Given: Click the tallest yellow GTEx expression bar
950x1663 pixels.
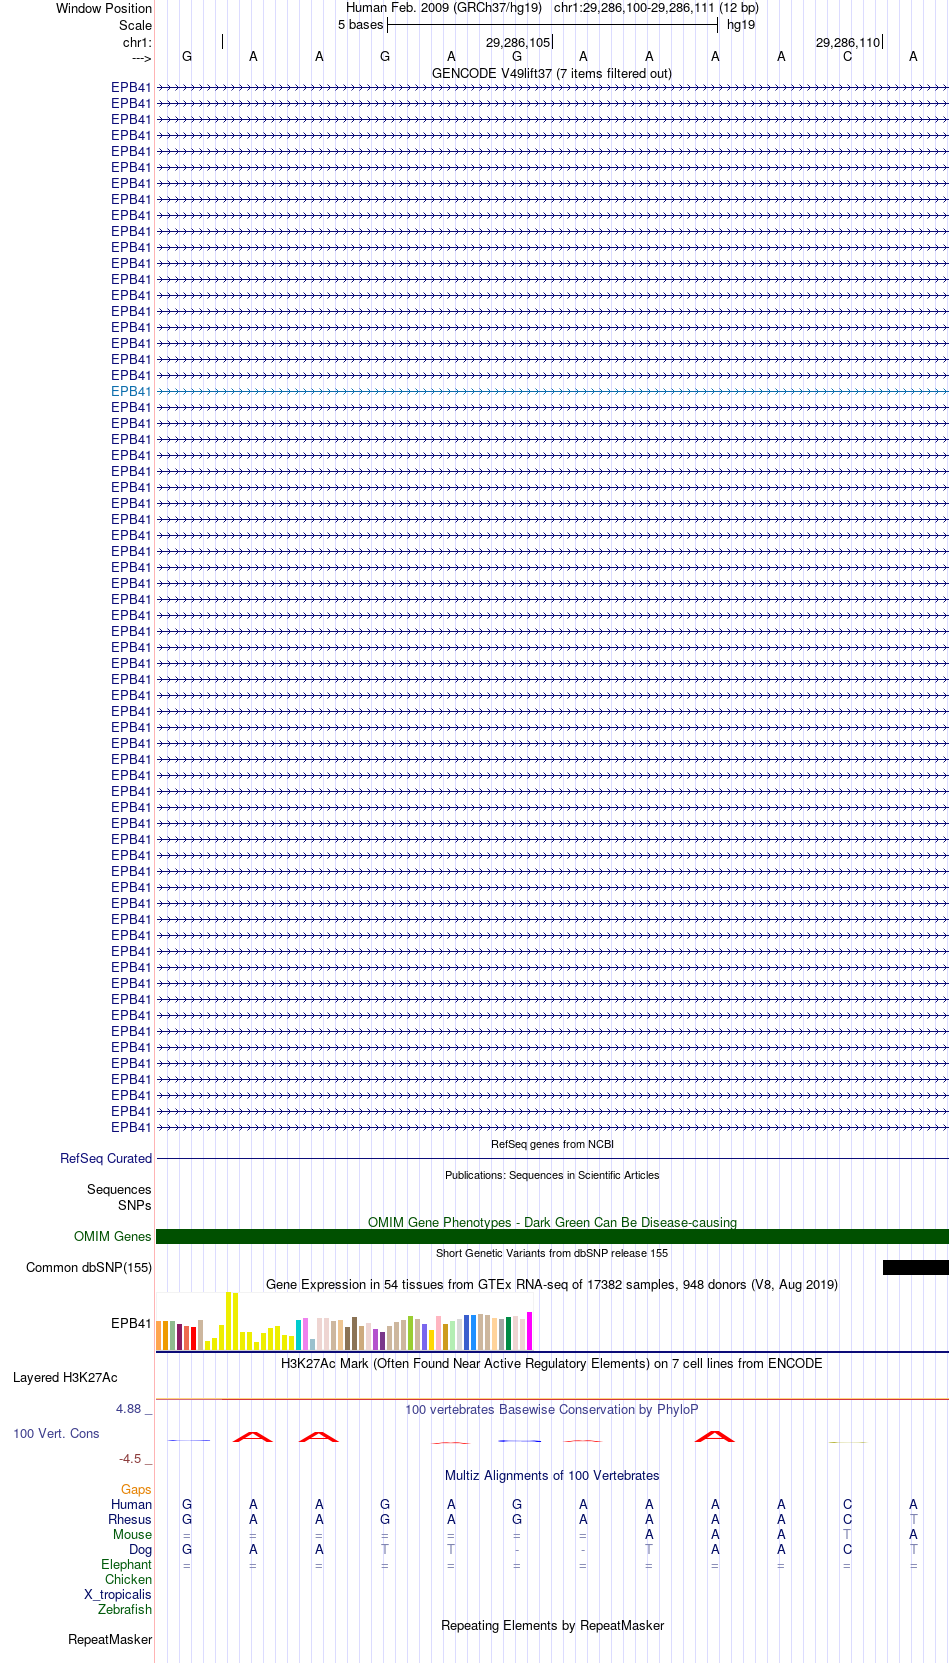Looking at the screenshot, I should 229,1321.
